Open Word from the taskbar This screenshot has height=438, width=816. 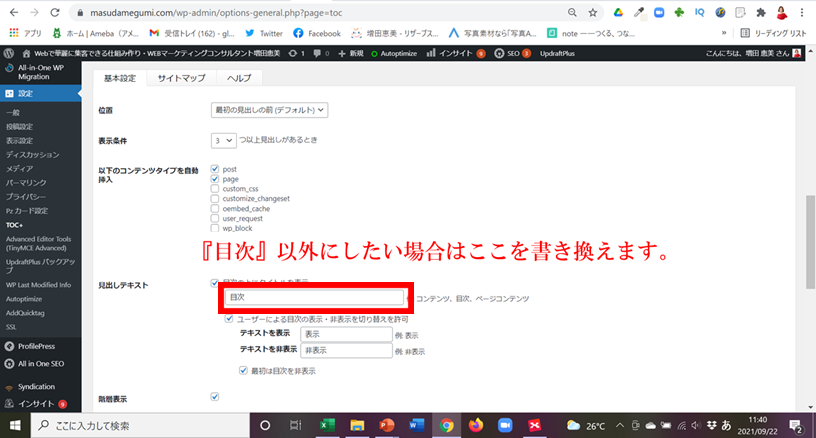point(416,426)
